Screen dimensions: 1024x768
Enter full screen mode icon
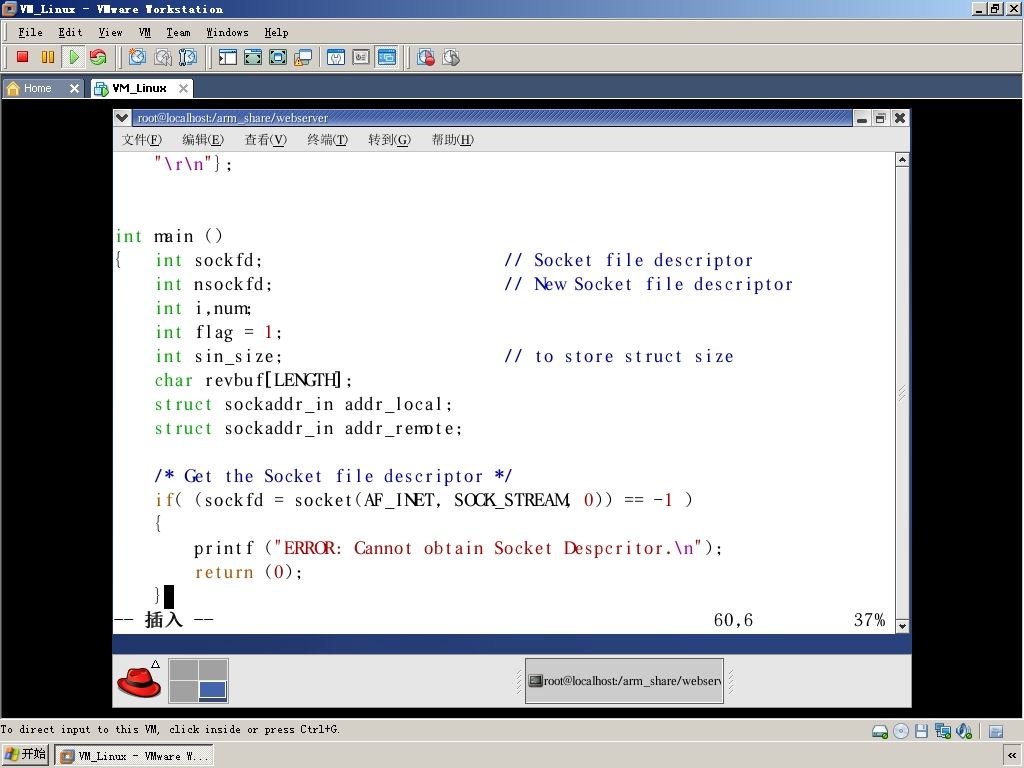click(x=278, y=57)
